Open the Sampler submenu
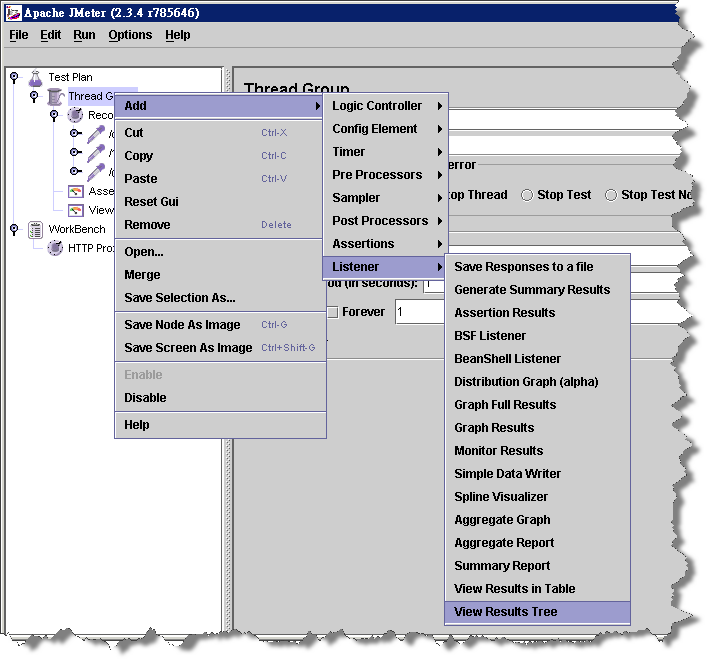707x659 pixels. (x=386, y=198)
